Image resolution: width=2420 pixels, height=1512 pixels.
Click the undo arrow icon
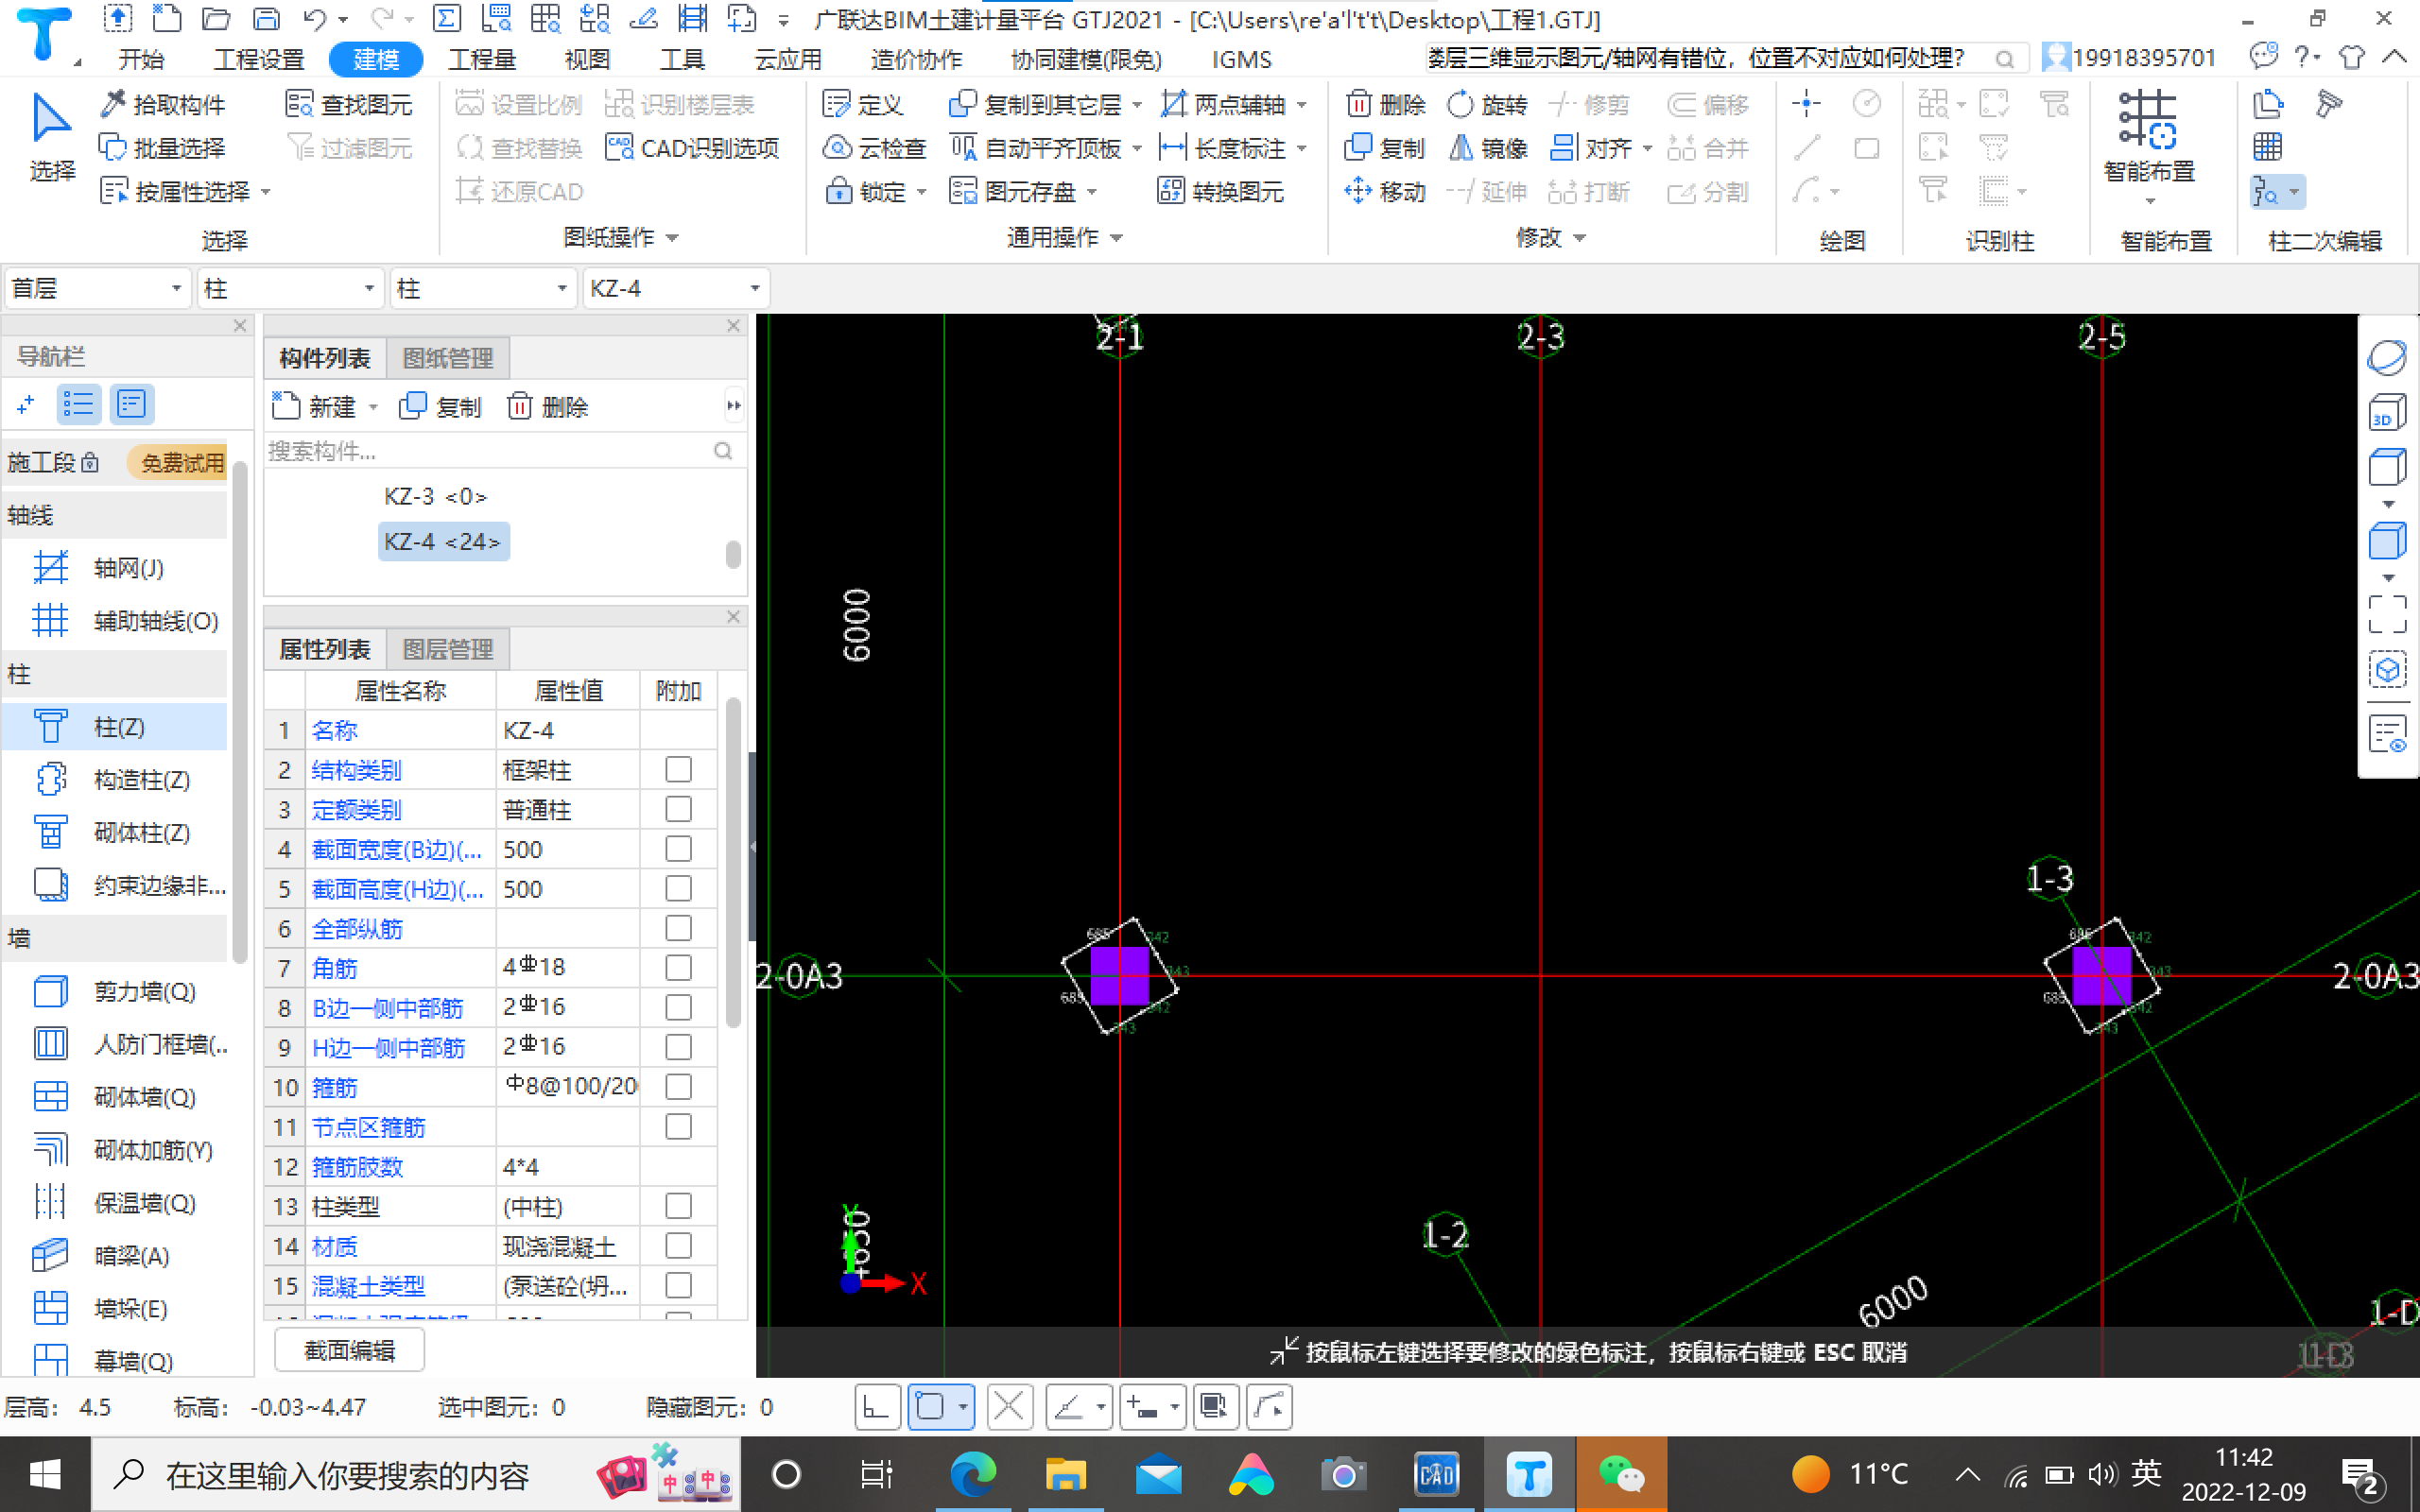click(x=314, y=18)
